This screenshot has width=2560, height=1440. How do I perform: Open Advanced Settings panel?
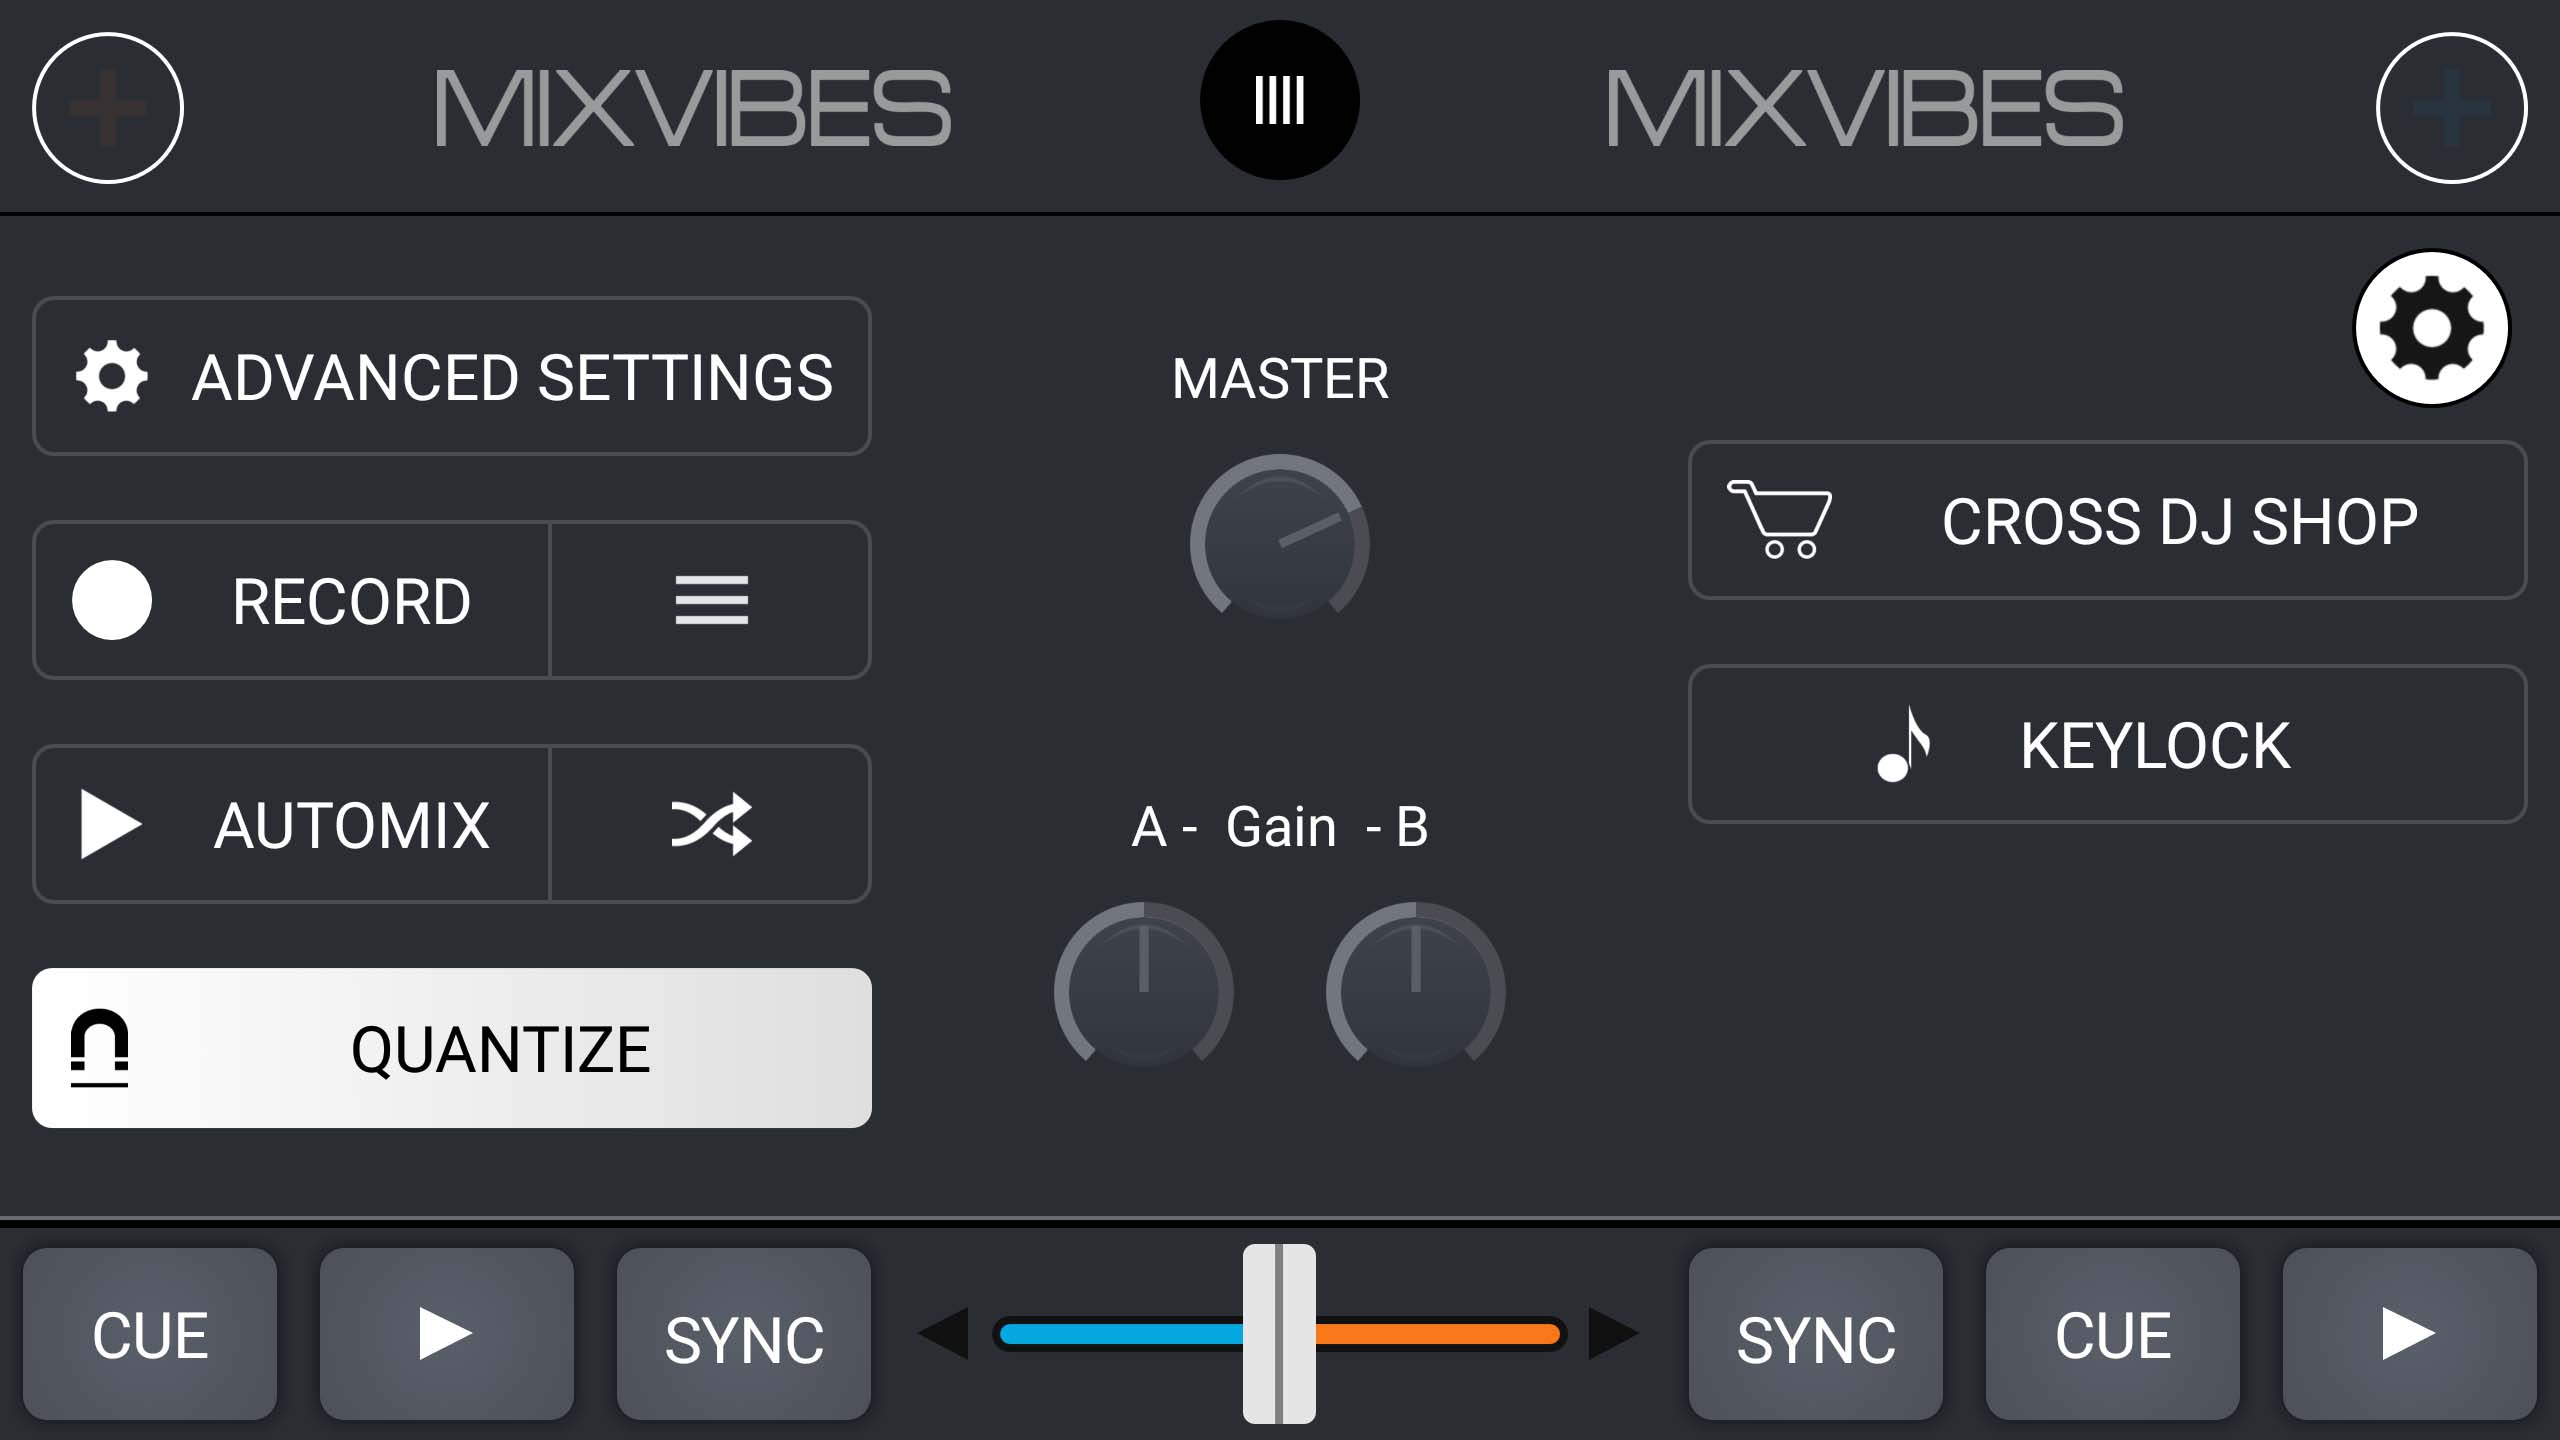452,376
